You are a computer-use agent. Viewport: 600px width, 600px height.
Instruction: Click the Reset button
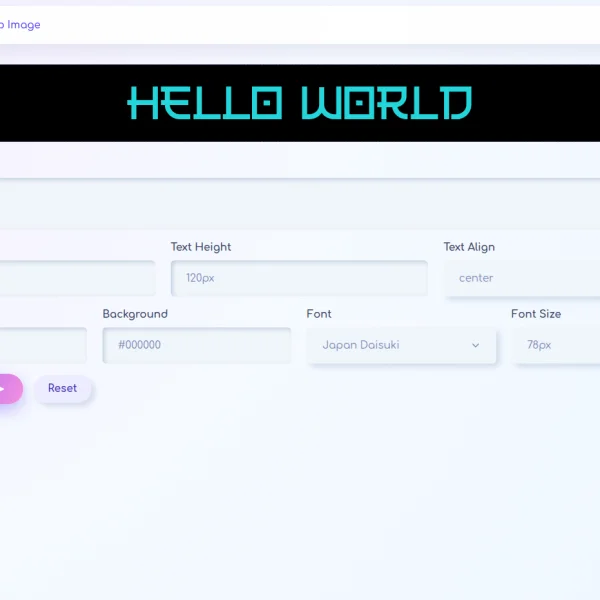point(63,388)
